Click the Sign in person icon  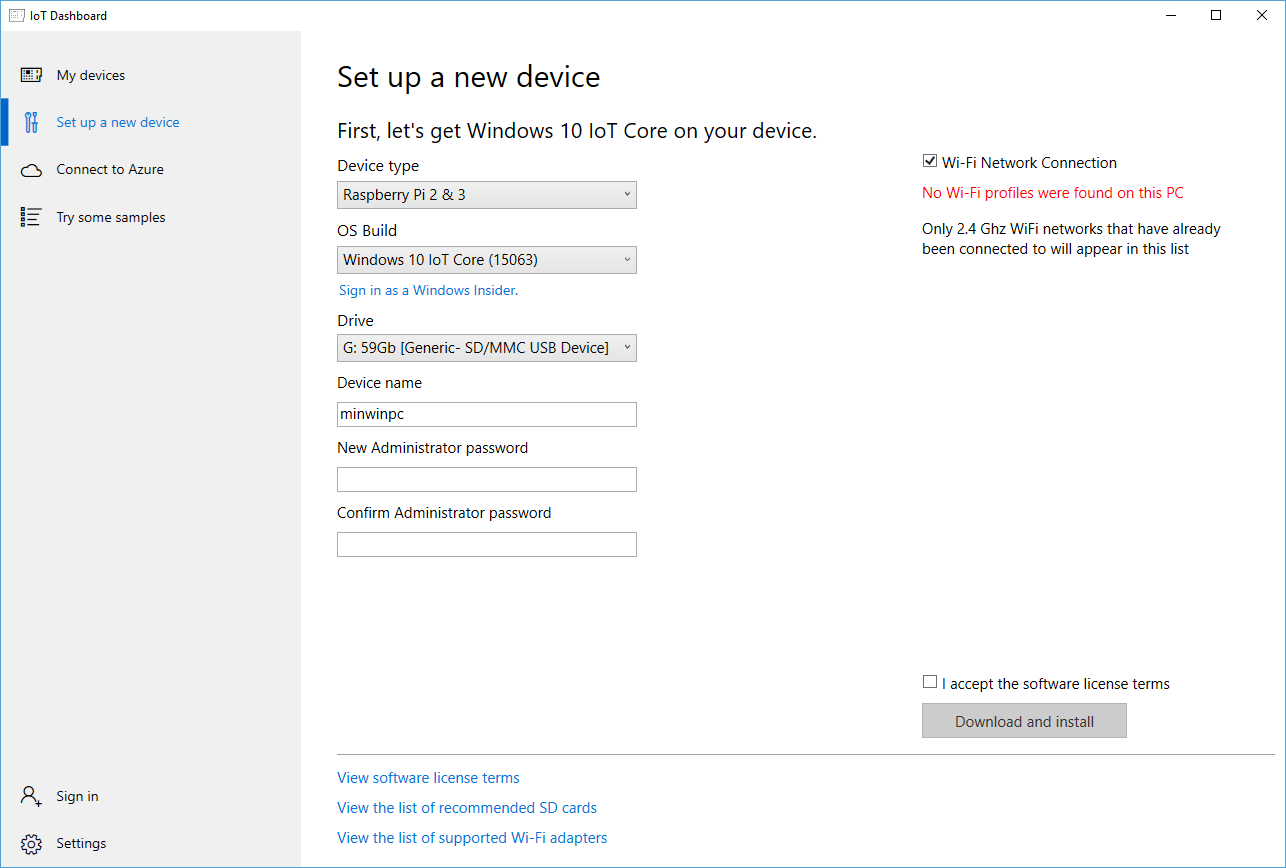pyautogui.click(x=31, y=796)
